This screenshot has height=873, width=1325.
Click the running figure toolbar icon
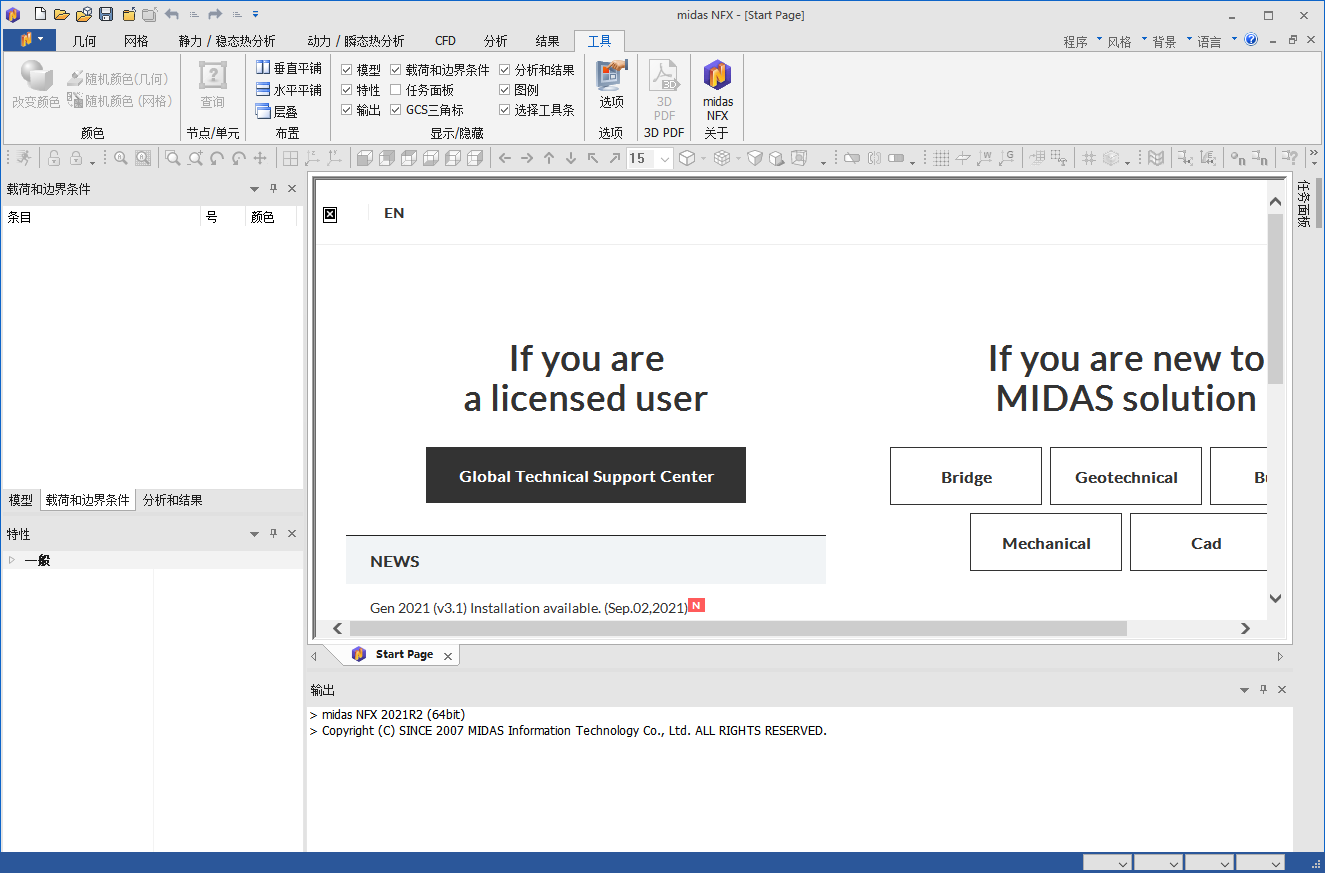(x=22, y=158)
